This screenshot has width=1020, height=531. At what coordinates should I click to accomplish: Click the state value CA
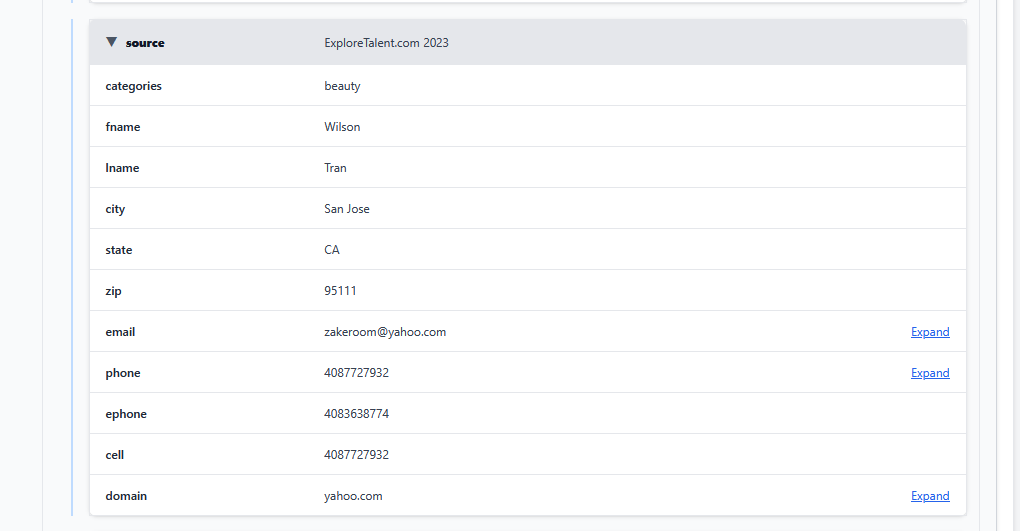click(x=332, y=250)
